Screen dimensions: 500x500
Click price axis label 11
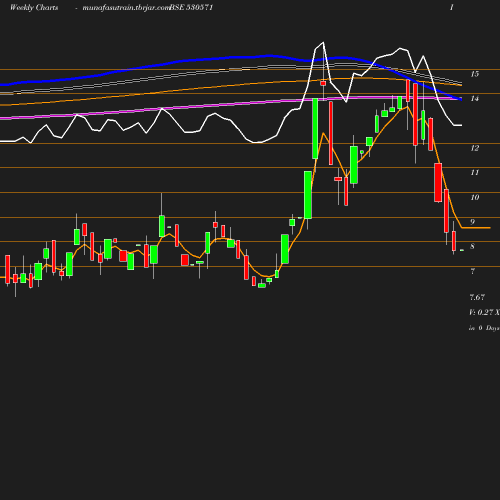tap(475, 173)
